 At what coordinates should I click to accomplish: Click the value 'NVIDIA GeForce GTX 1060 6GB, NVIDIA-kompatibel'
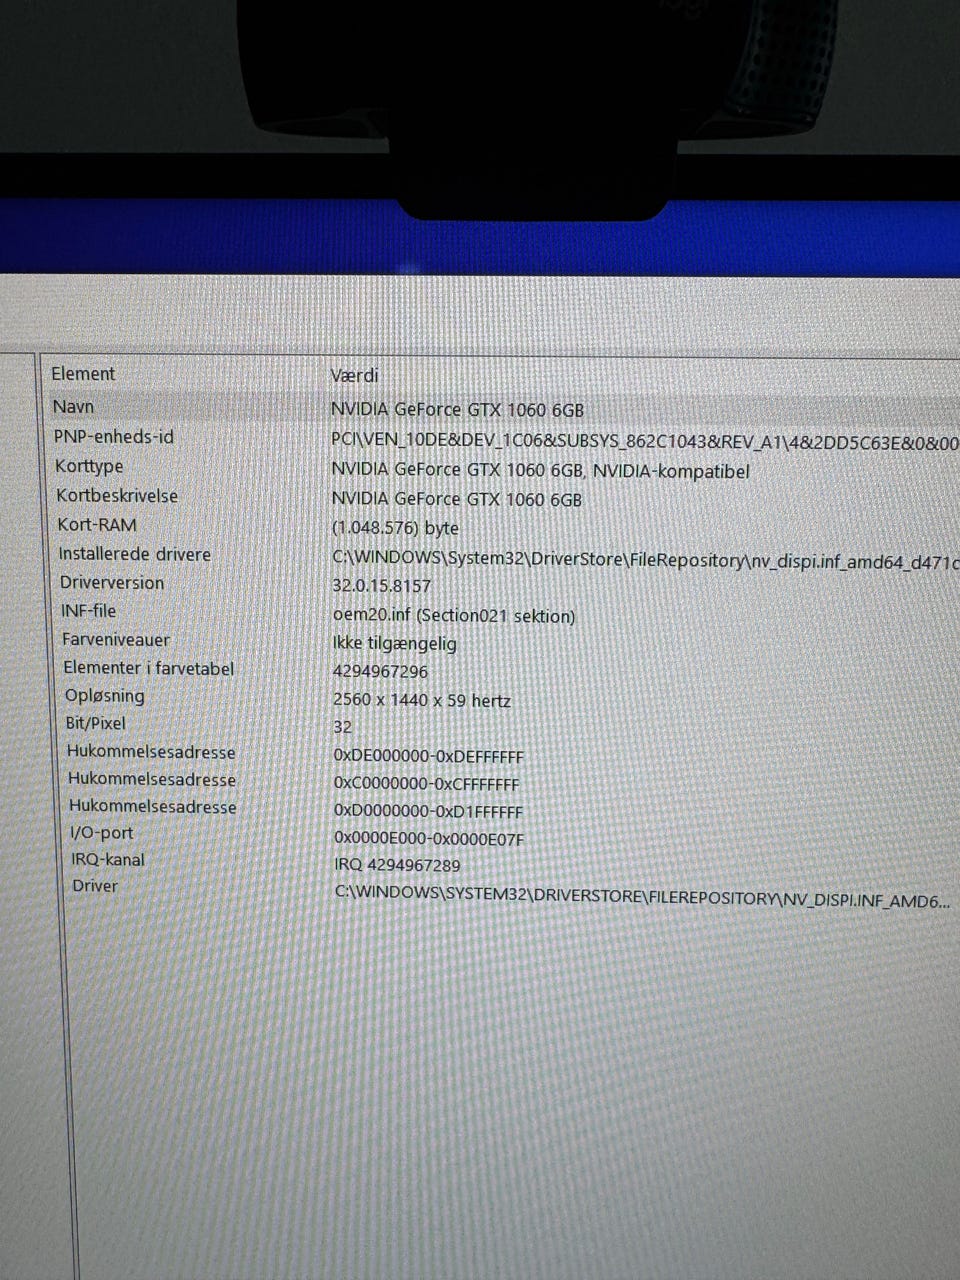[x=540, y=470]
